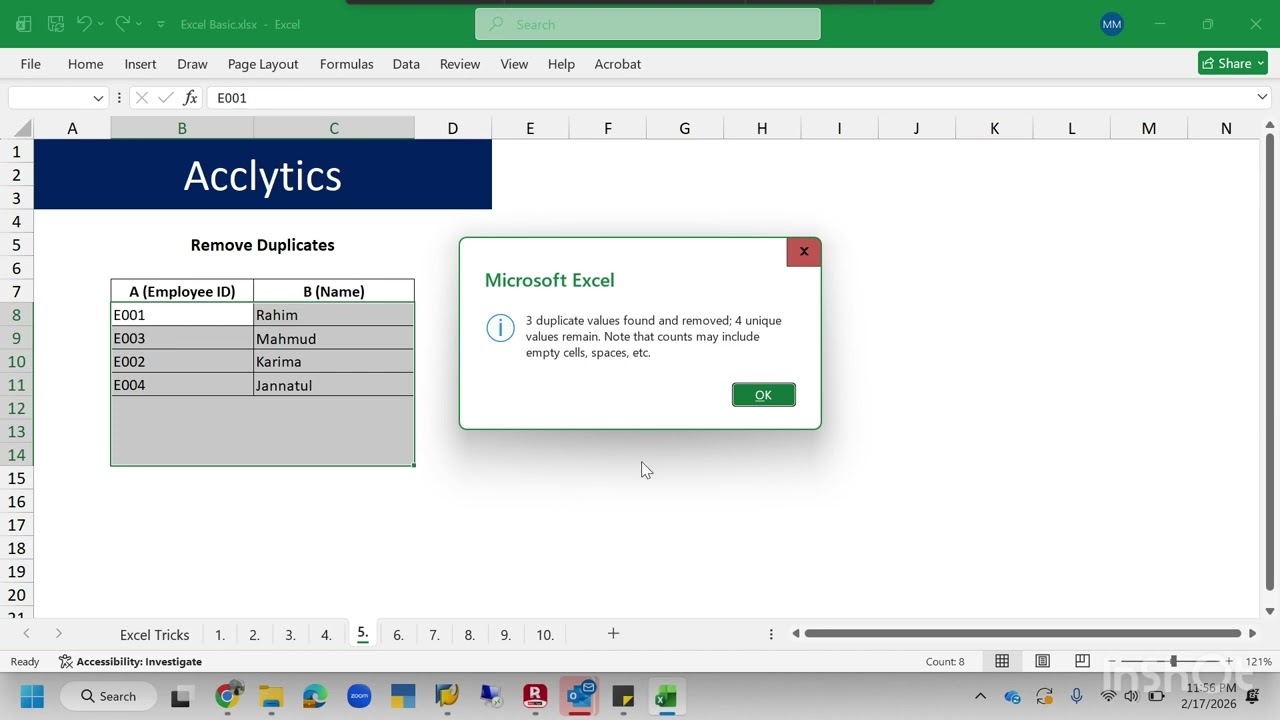1280x720 pixels.
Task: Open Customize Quick Access Toolbar dropdown
Action: coord(160,24)
